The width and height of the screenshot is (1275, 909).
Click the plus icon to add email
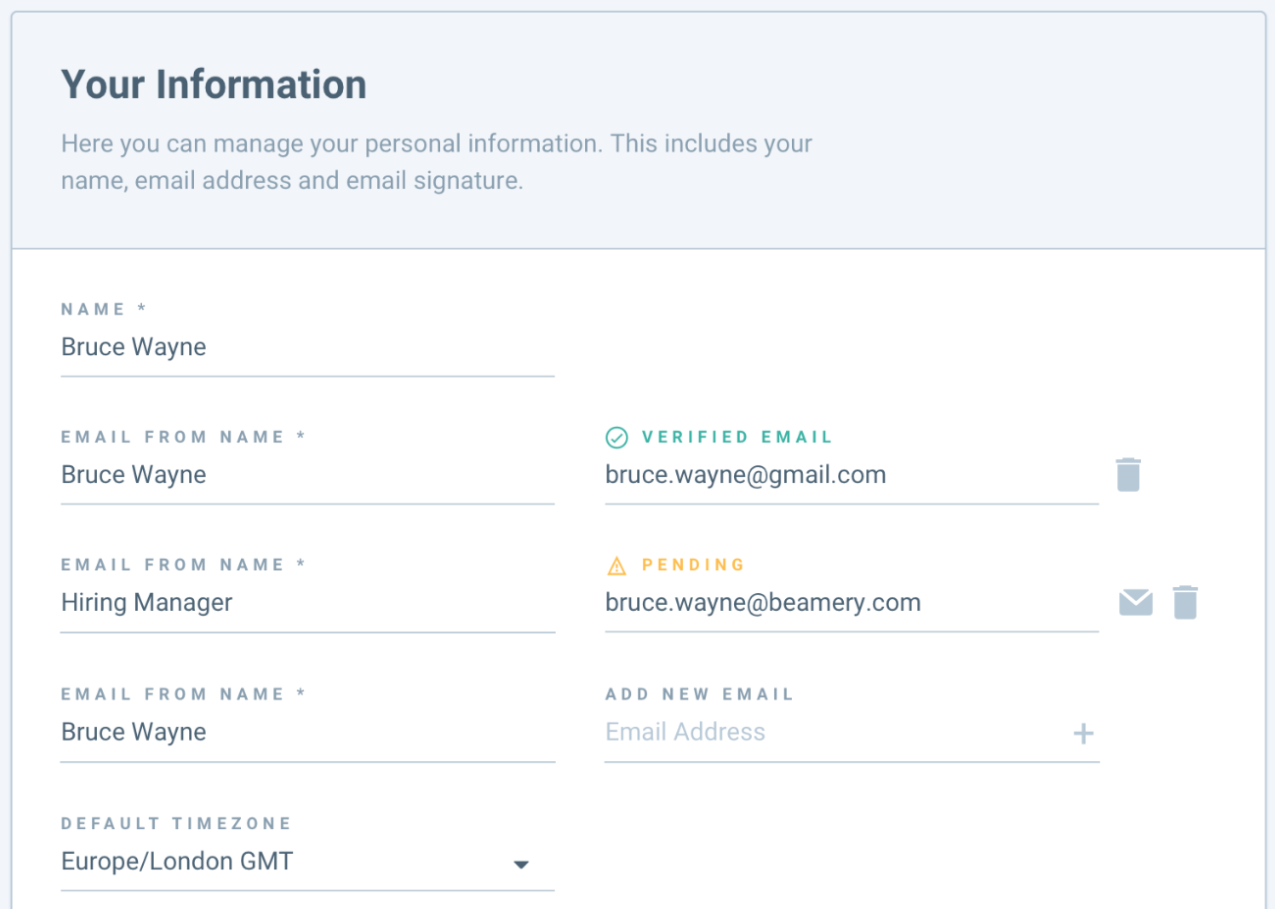[1083, 733]
